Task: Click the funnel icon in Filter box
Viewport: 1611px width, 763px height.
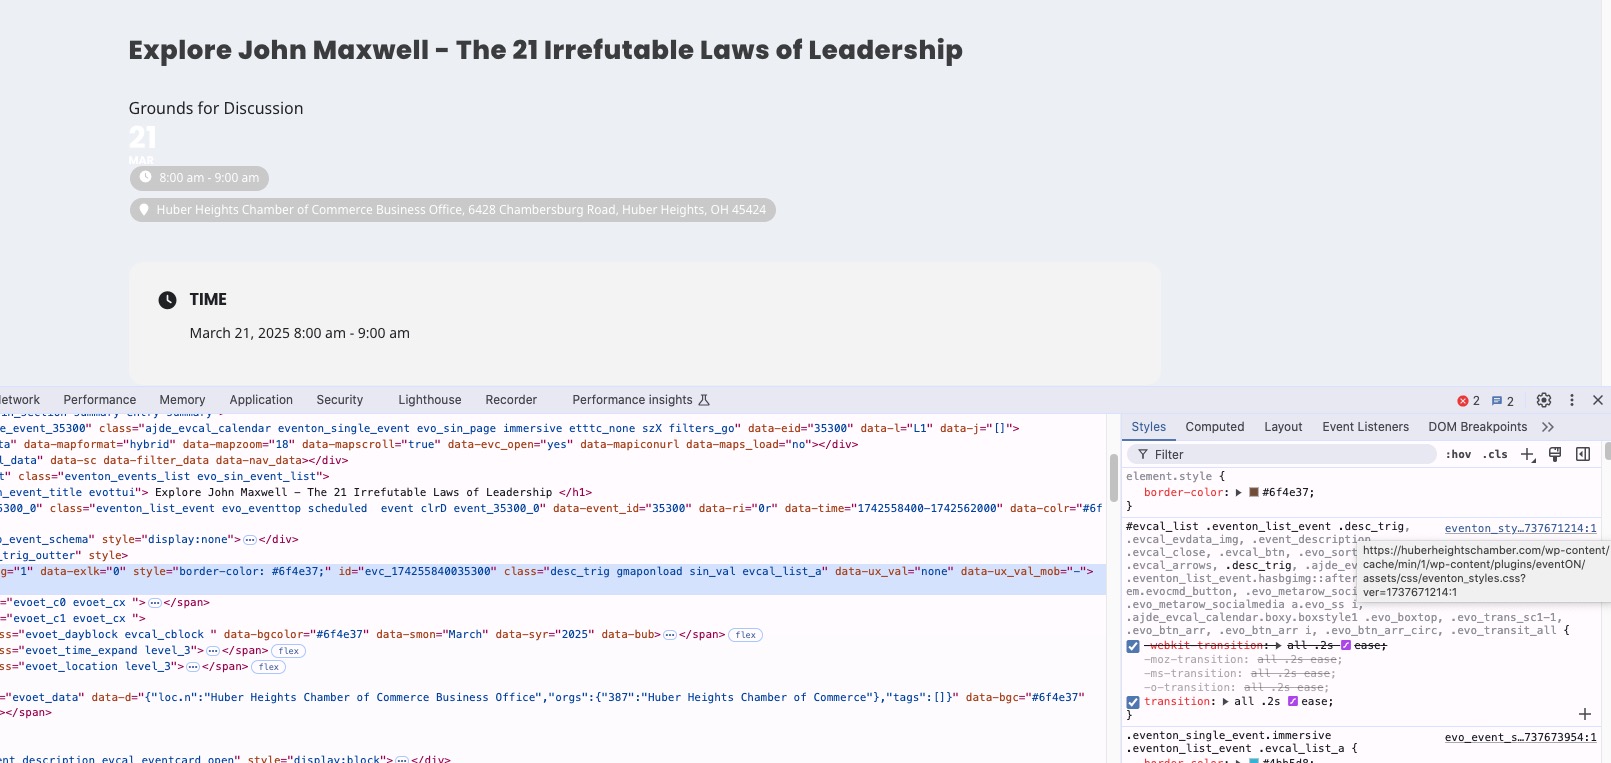Action: point(1143,454)
